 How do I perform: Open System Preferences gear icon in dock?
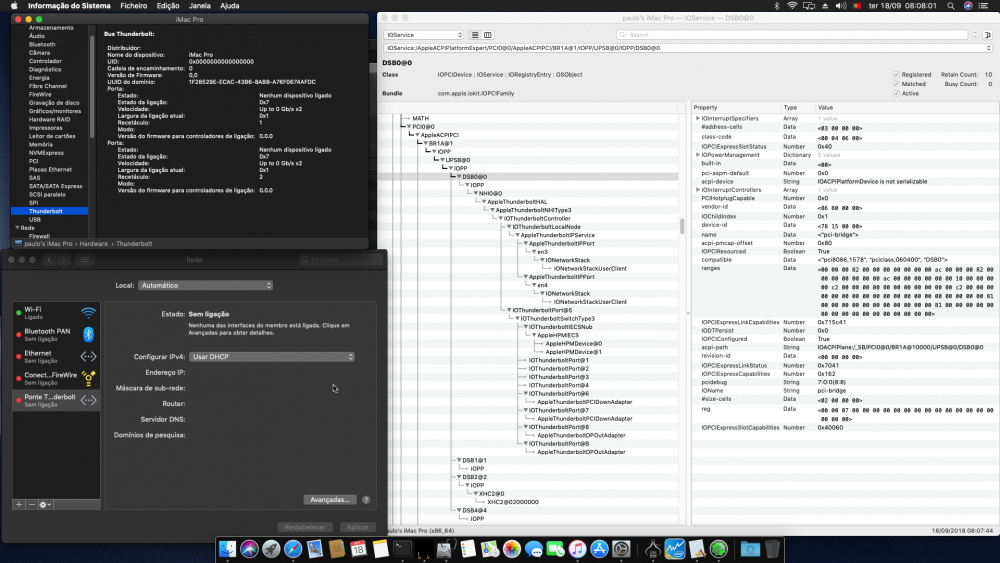coord(621,549)
